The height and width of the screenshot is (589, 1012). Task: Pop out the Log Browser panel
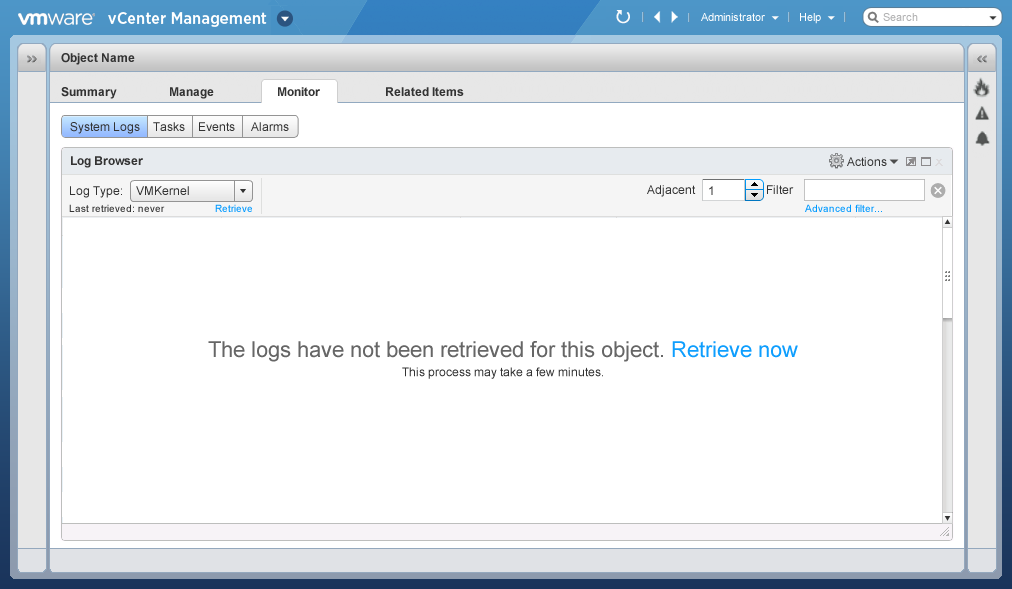point(911,162)
